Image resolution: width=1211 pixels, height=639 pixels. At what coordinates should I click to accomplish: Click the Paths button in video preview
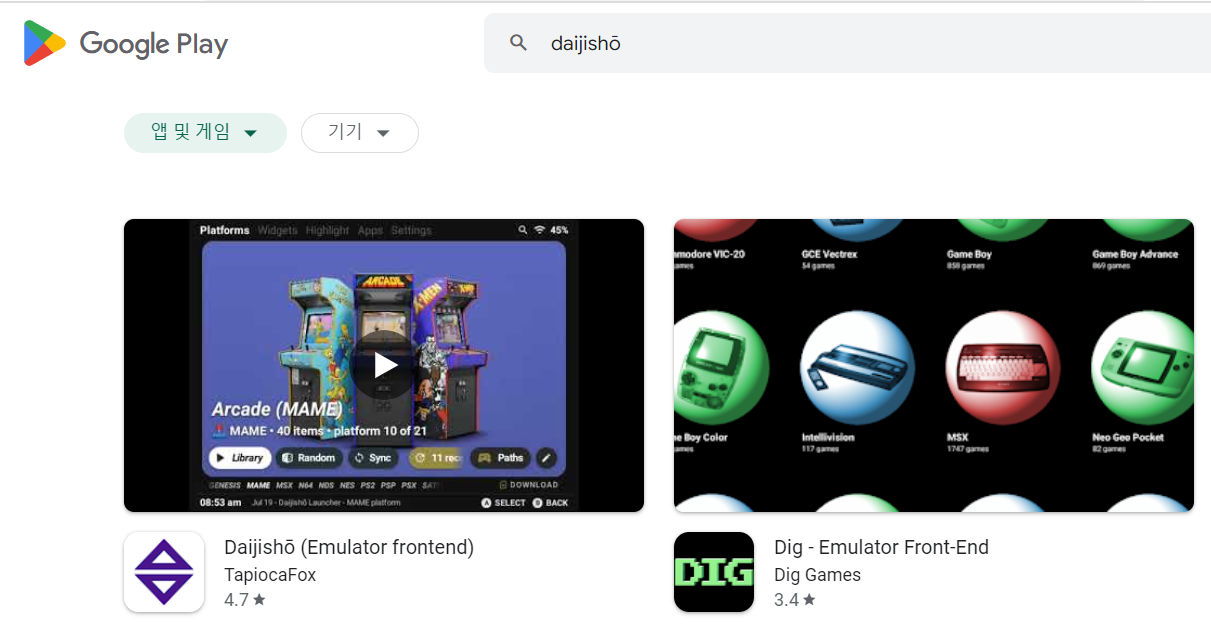[x=500, y=458]
